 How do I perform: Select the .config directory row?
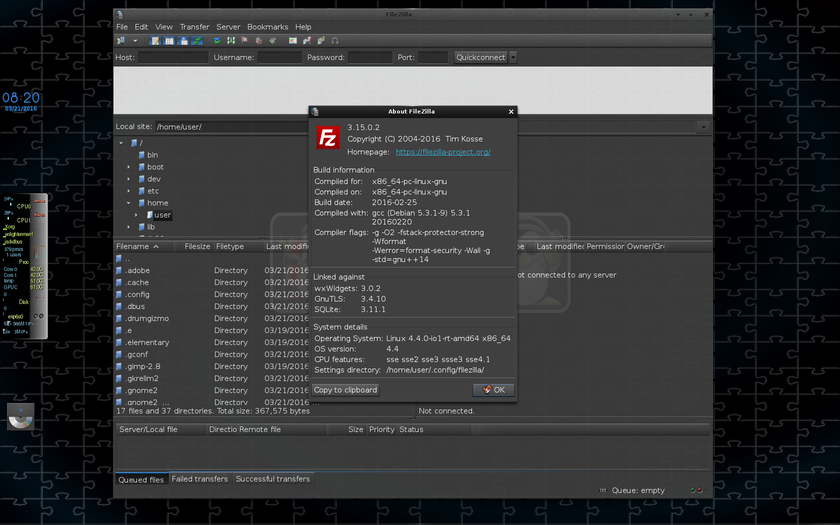[212, 295]
